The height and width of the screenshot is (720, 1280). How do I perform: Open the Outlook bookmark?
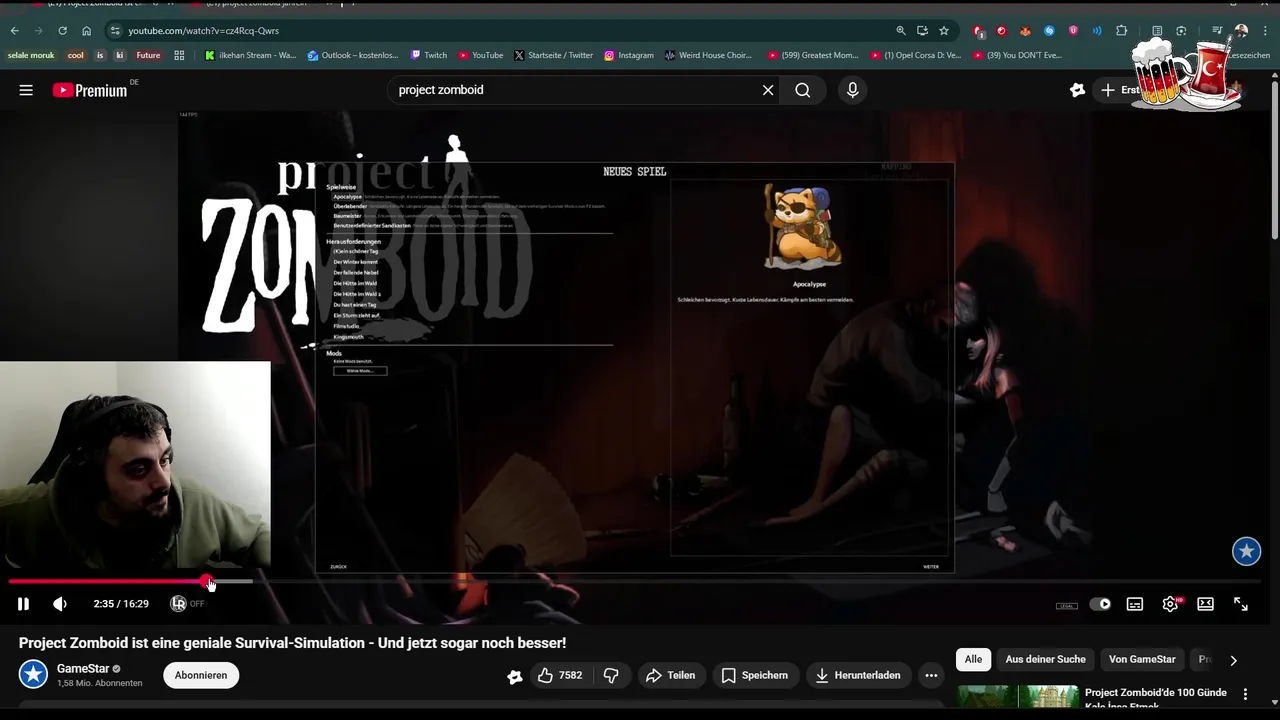click(x=353, y=56)
